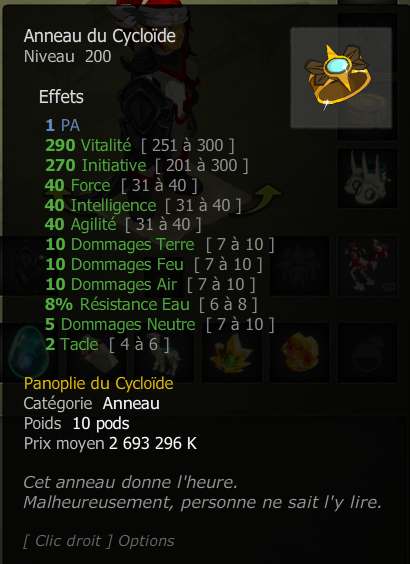This screenshot has height=564, width=410.
Task: Click the Cycloïde ring item icon
Action: (341, 77)
